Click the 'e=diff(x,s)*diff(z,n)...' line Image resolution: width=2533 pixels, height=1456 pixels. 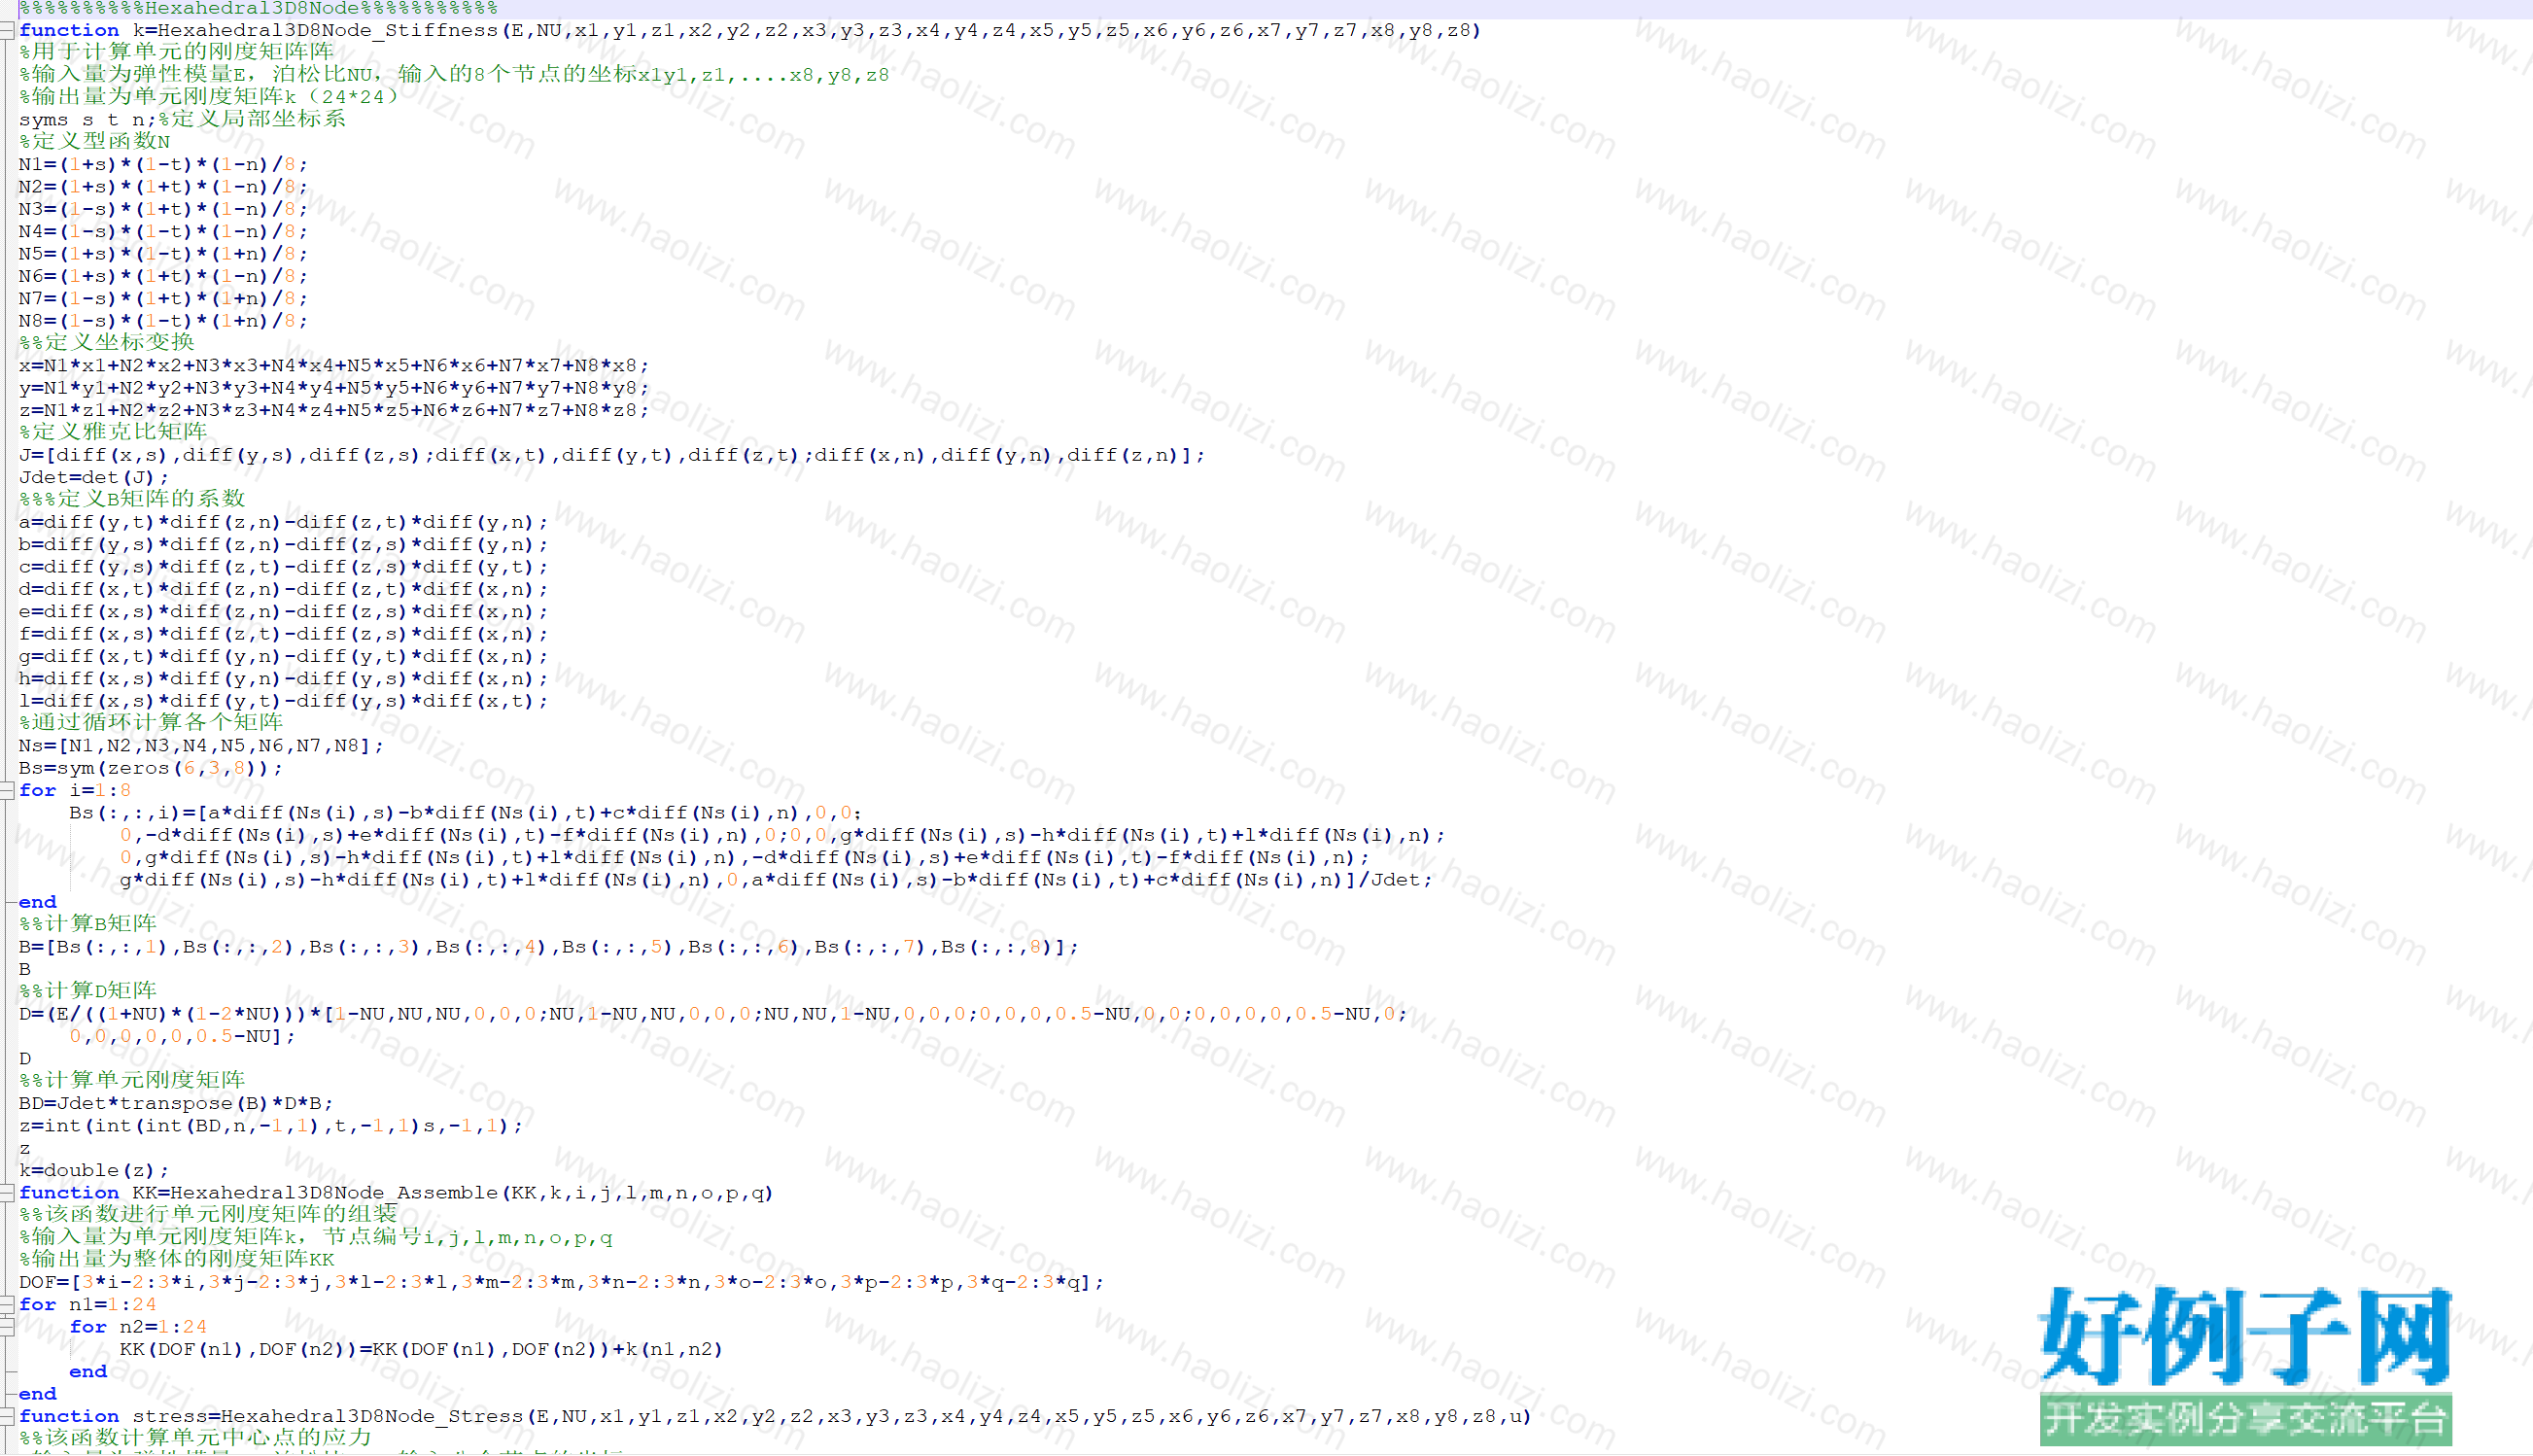tap(284, 611)
